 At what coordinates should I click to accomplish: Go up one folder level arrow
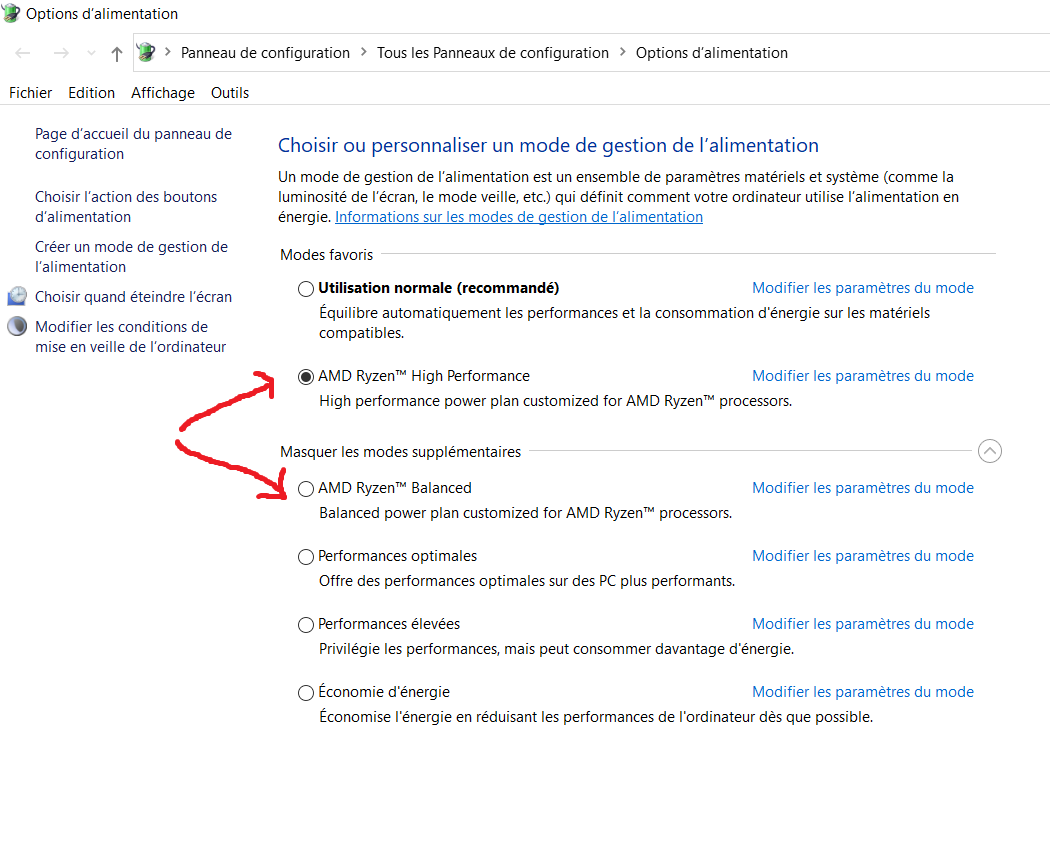(117, 54)
